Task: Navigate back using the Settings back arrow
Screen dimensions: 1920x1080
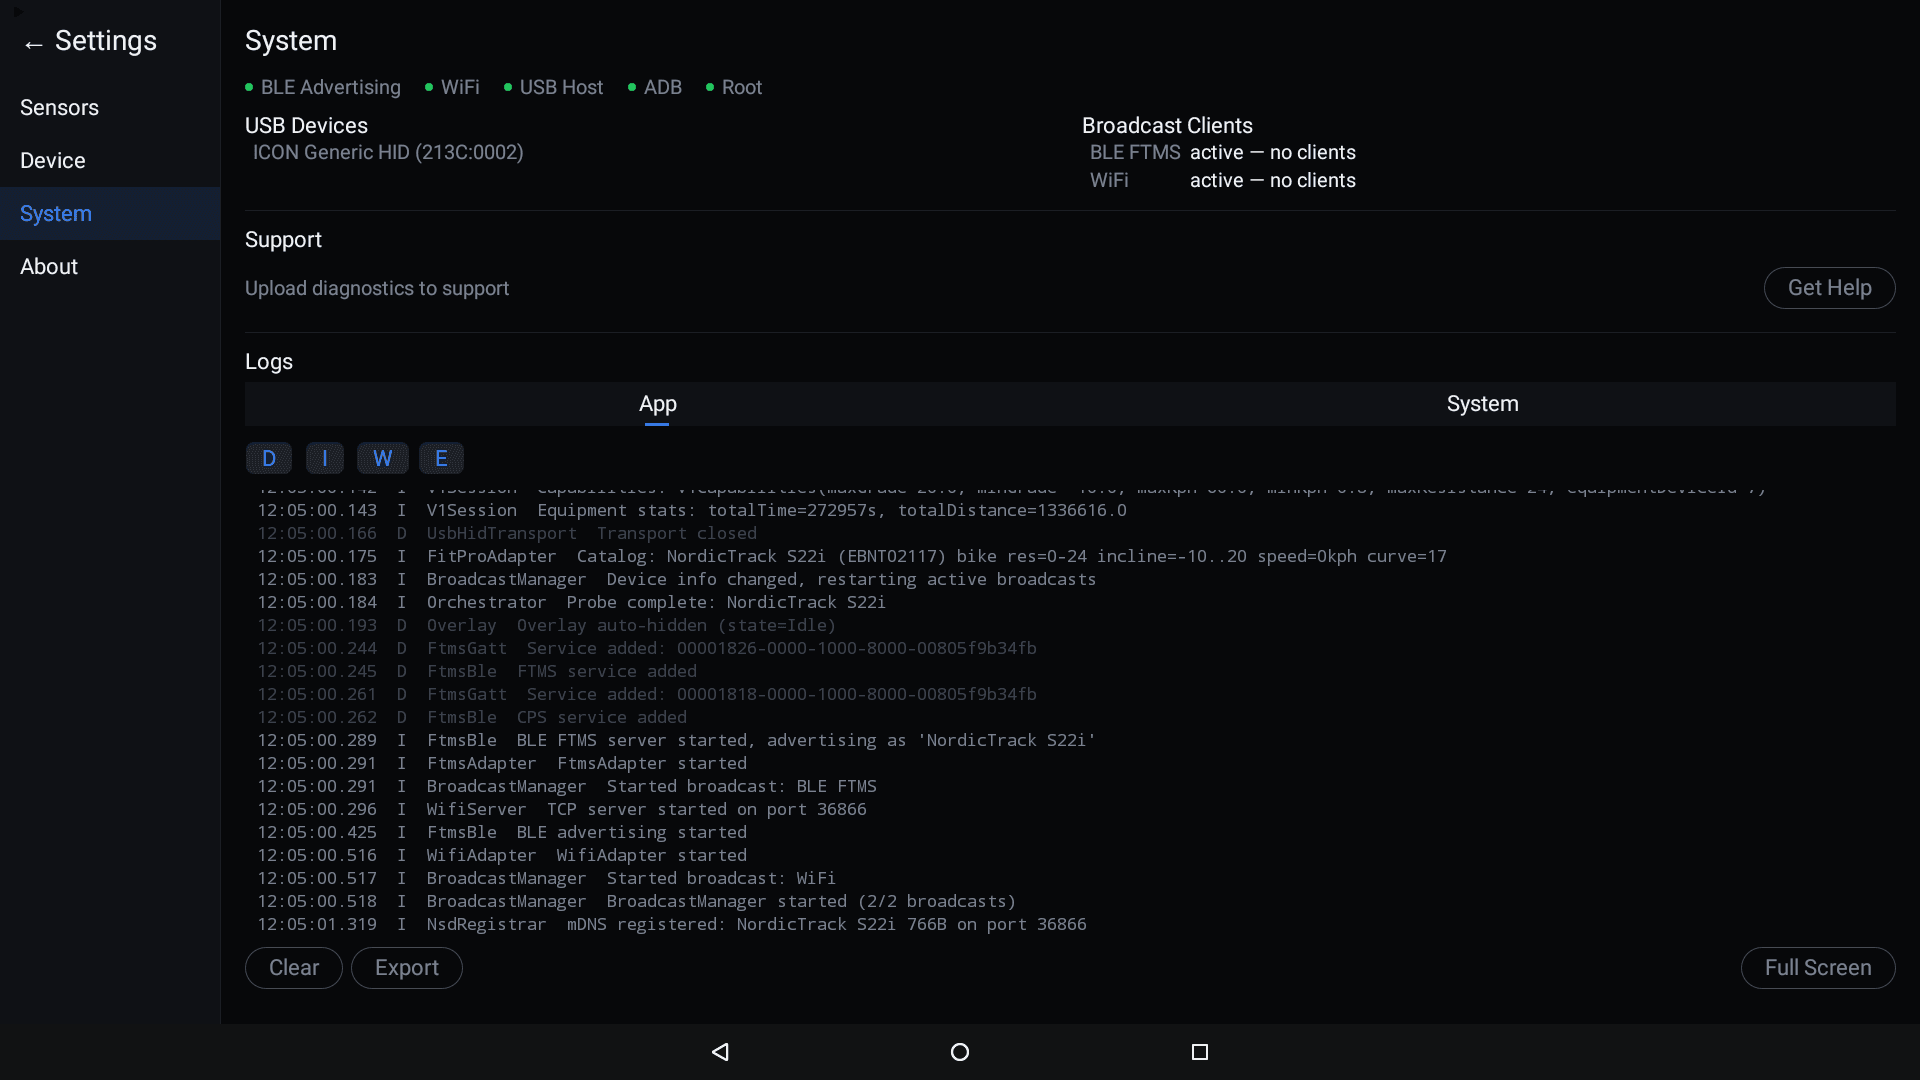Action: point(33,41)
